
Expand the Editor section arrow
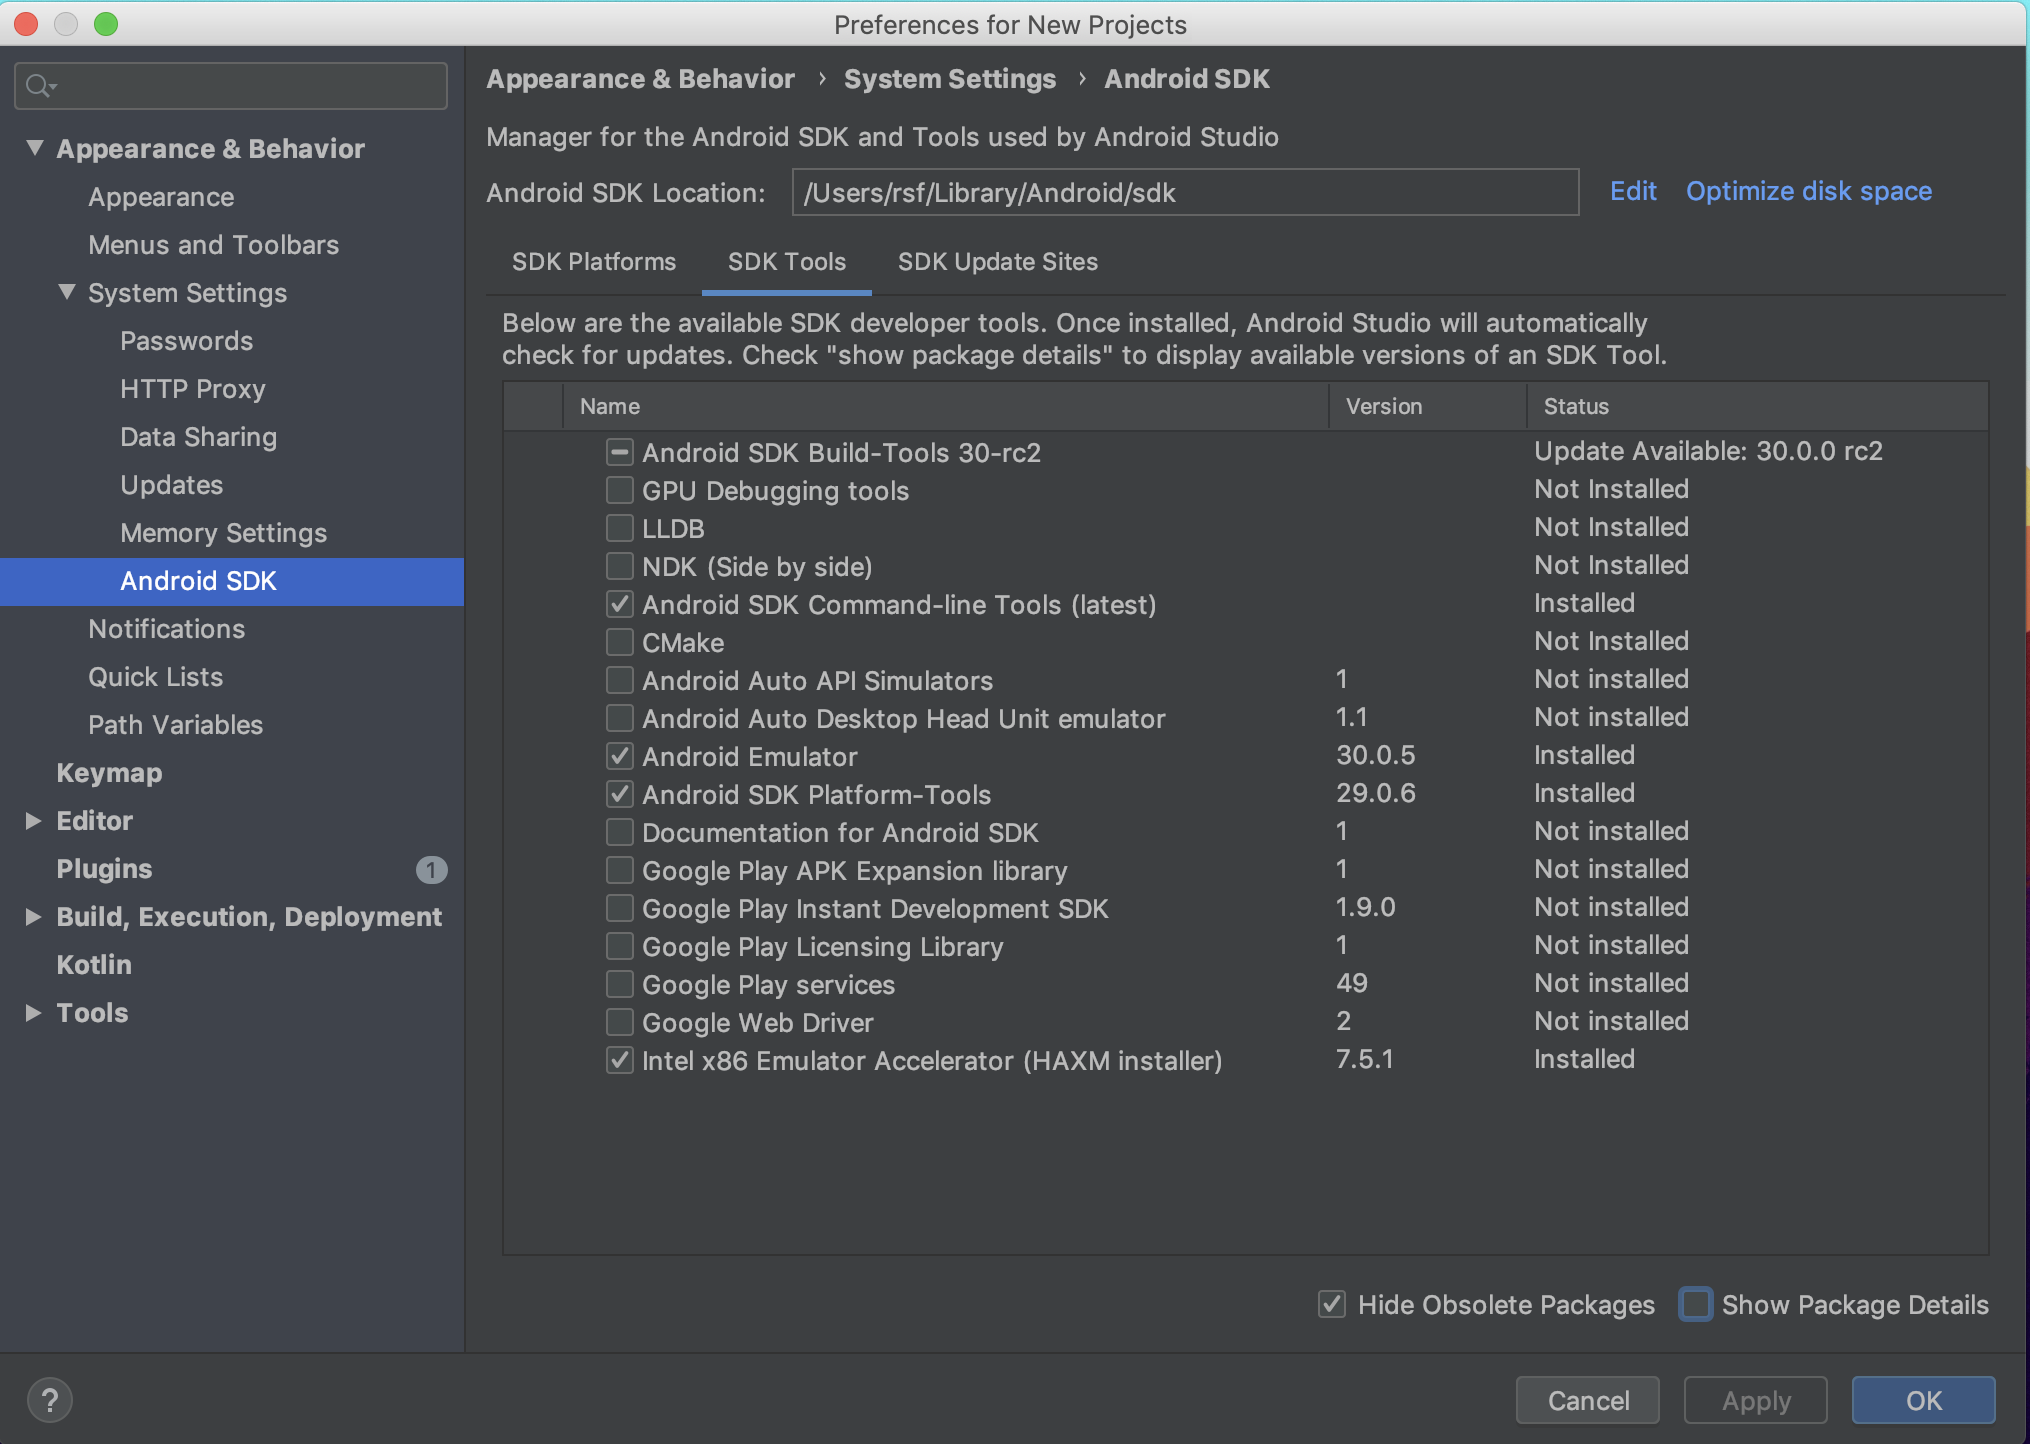(33, 821)
